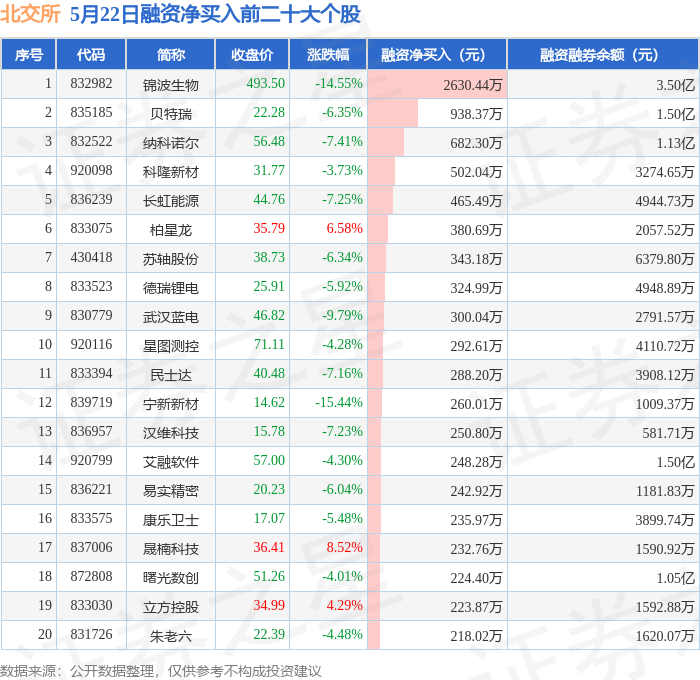
Task: Click the 收盘价 column header
Action: [252, 54]
